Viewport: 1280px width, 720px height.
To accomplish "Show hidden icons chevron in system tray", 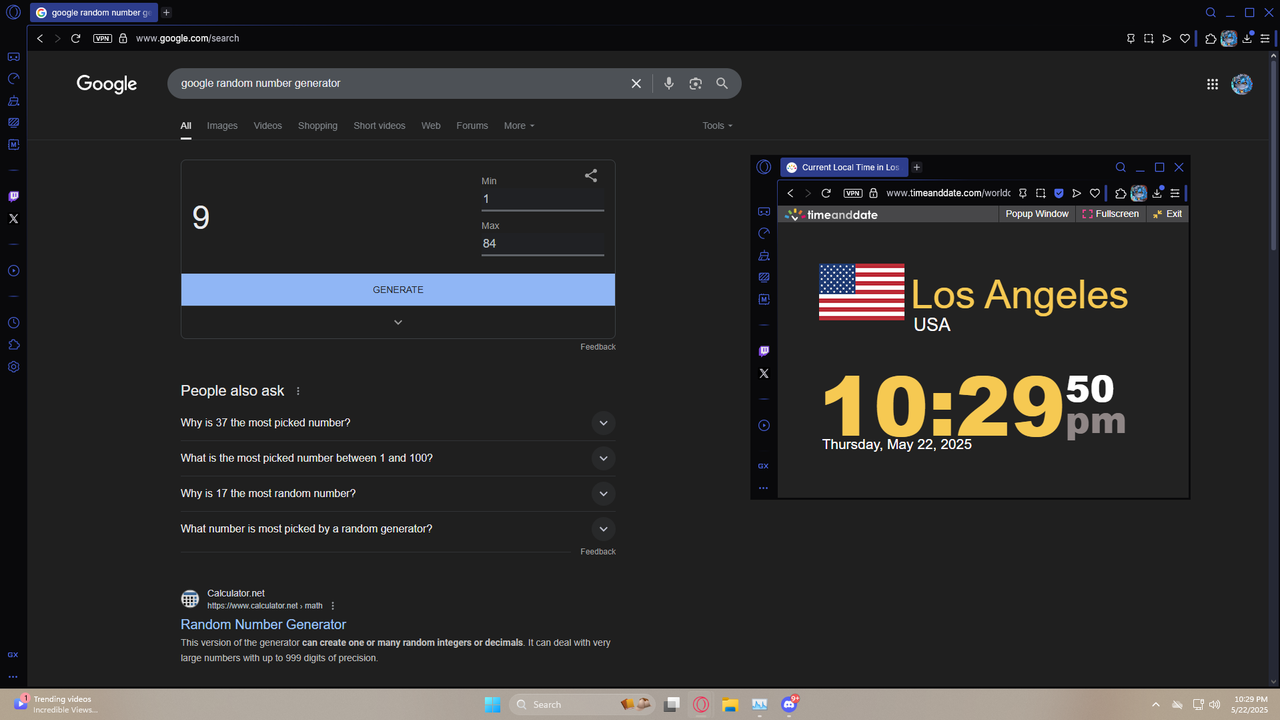I will click(1156, 704).
